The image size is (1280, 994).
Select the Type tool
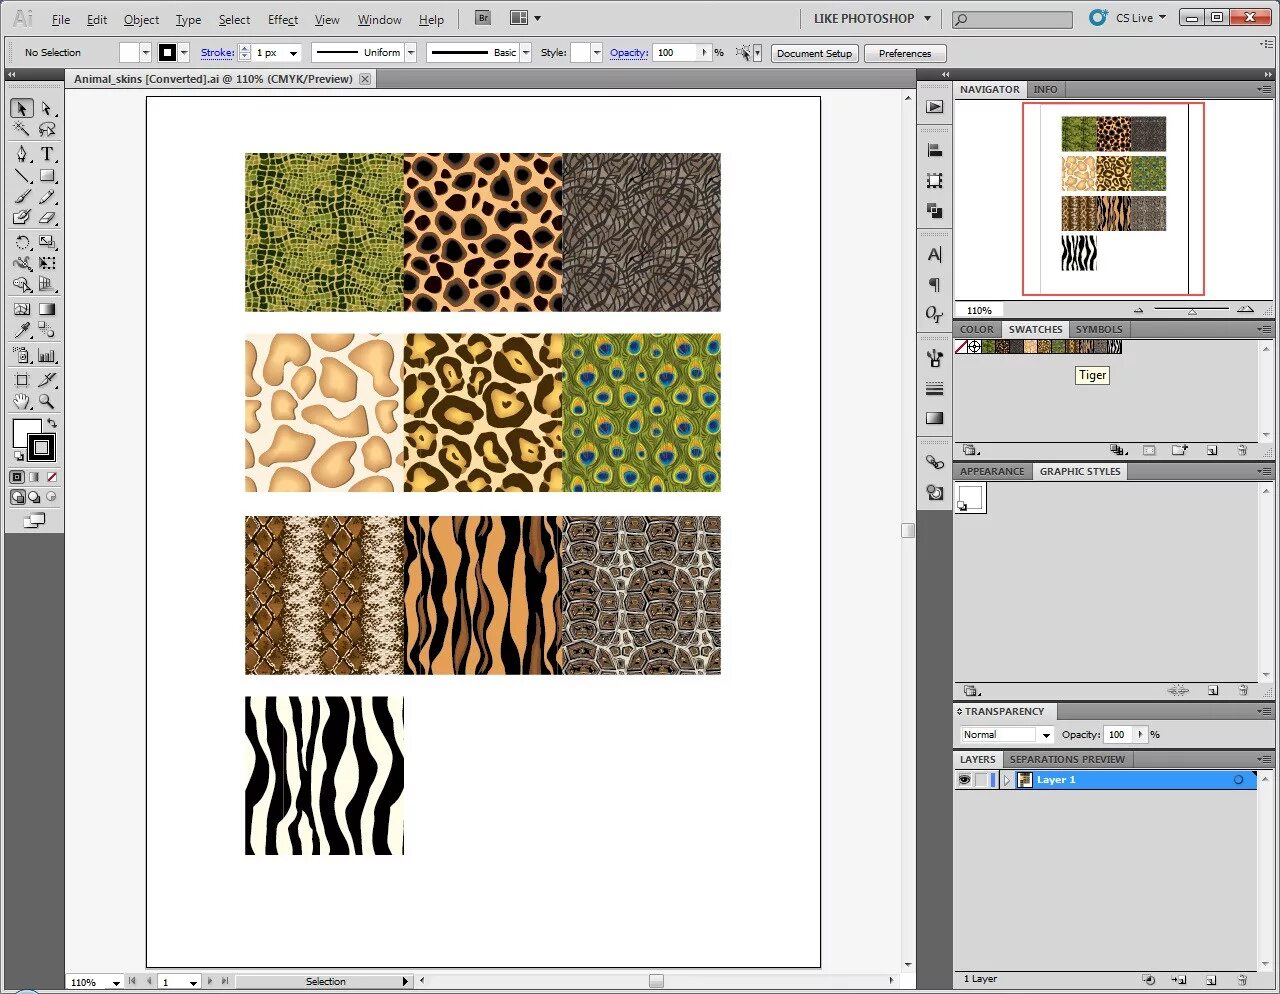(47, 154)
